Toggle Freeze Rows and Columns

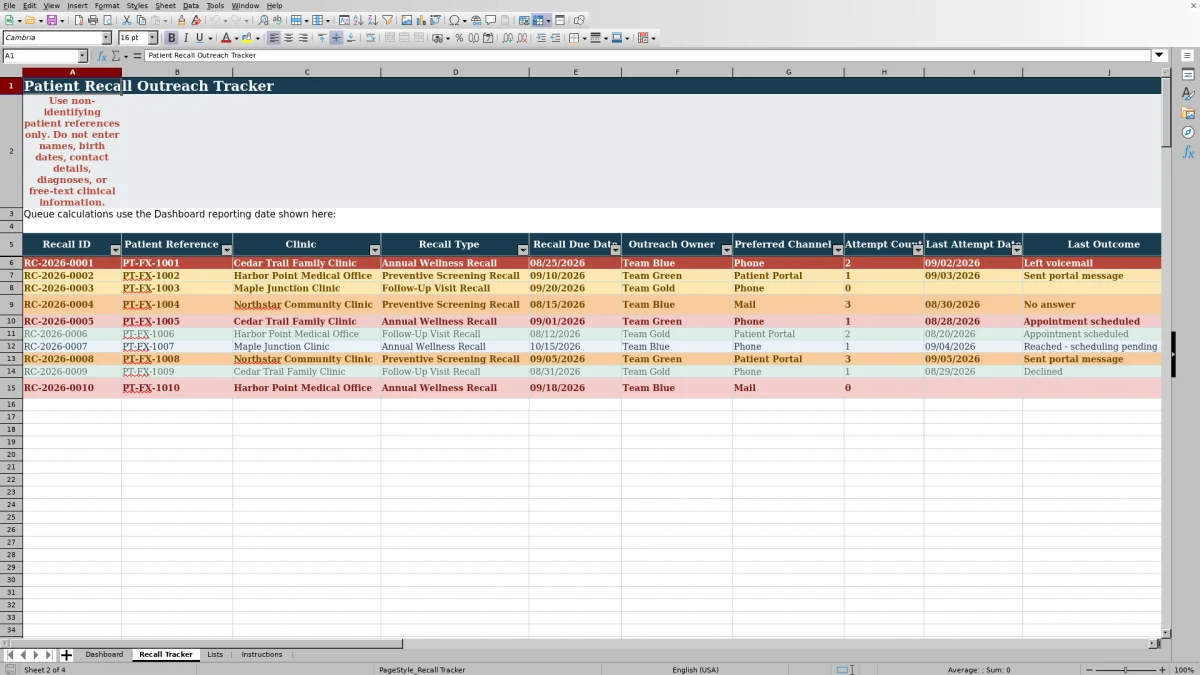click(x=540, y=20)
